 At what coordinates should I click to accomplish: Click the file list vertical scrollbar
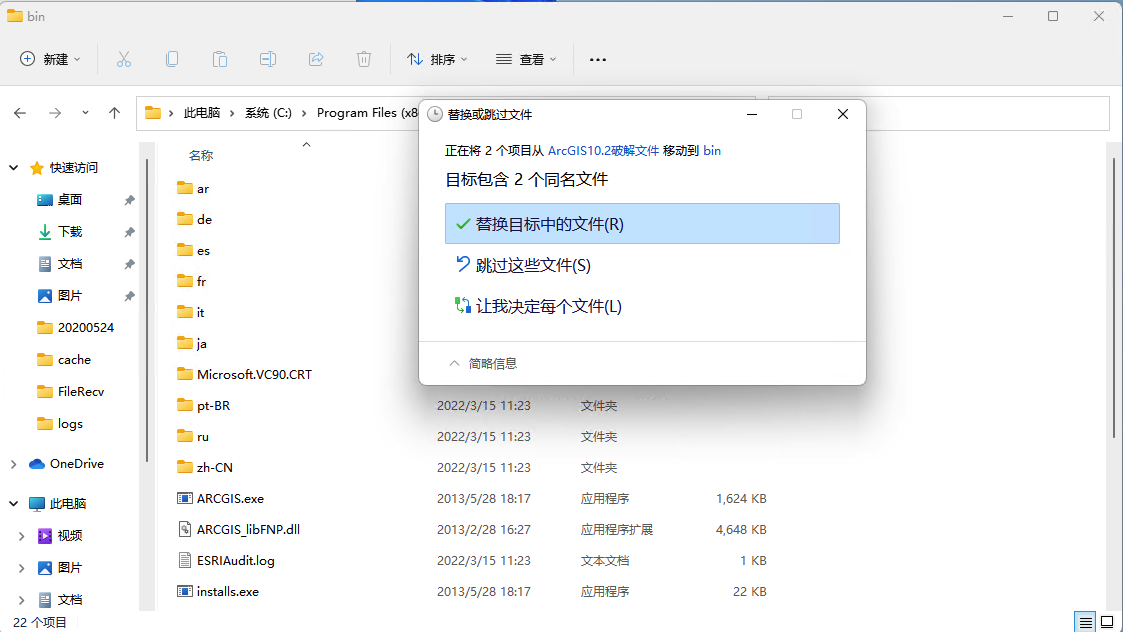[x=1114, y=297]
